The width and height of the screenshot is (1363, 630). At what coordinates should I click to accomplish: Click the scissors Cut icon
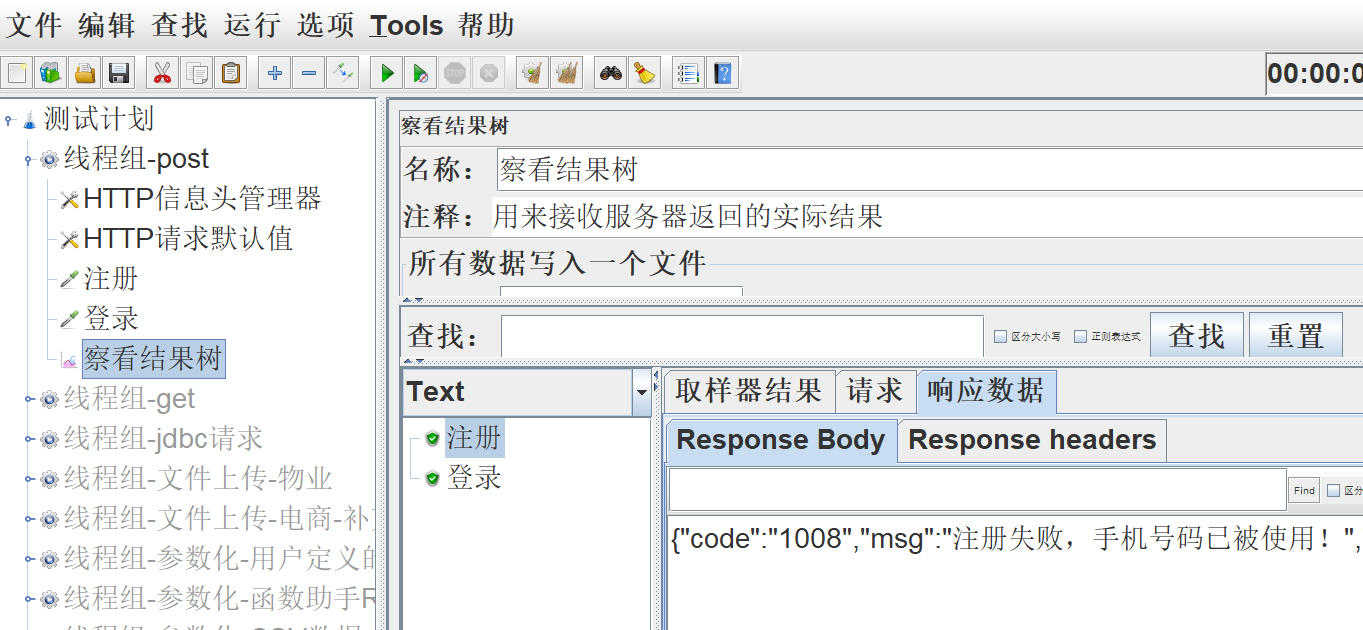click(162, 73)
